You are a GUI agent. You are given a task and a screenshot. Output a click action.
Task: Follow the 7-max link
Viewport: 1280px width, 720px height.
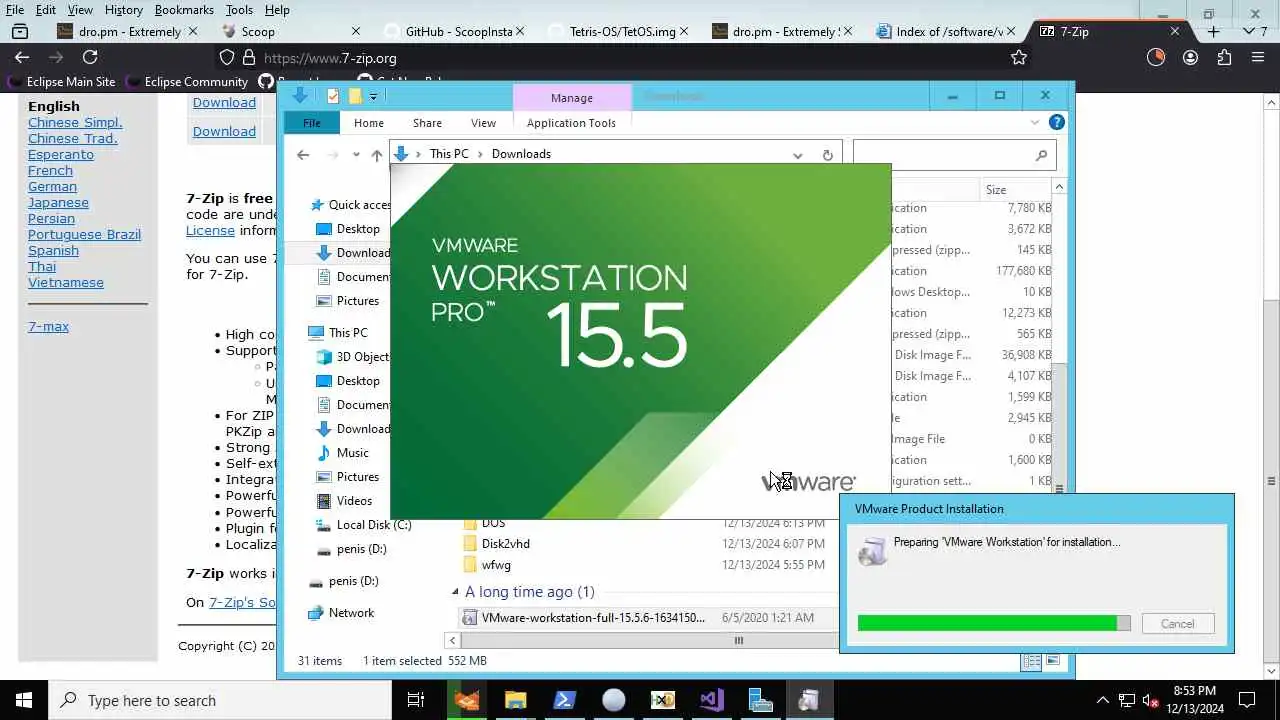pyautogui.click(x=48, y=327)
